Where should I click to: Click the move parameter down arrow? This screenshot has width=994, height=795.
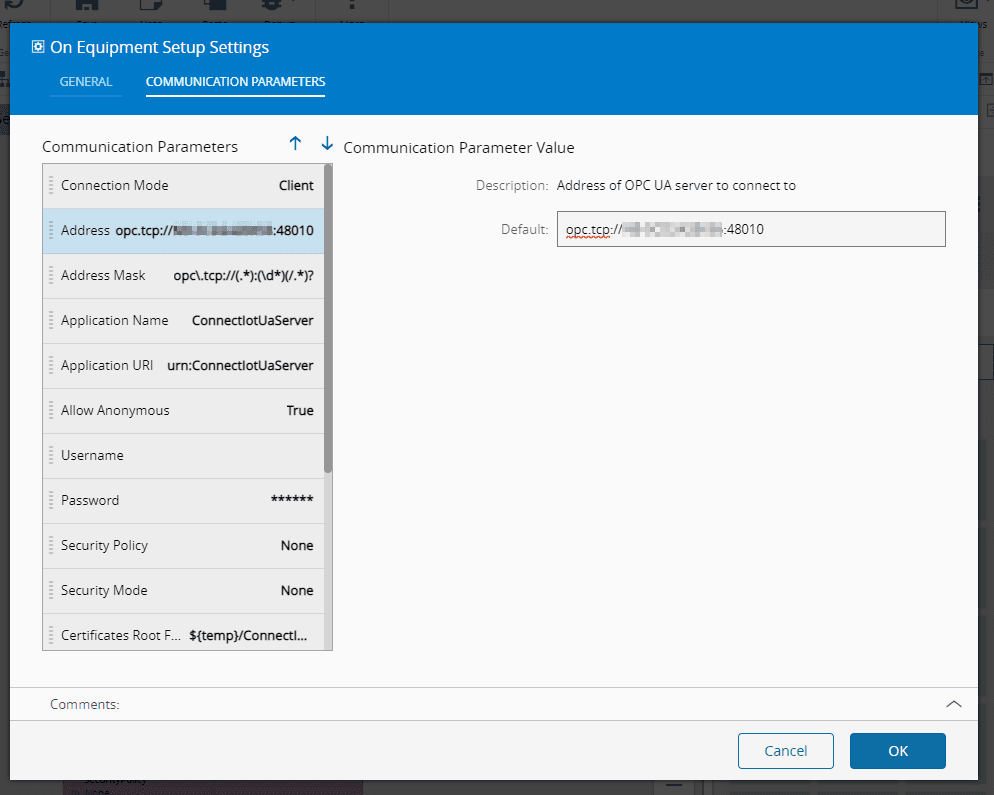pos(327,144)
